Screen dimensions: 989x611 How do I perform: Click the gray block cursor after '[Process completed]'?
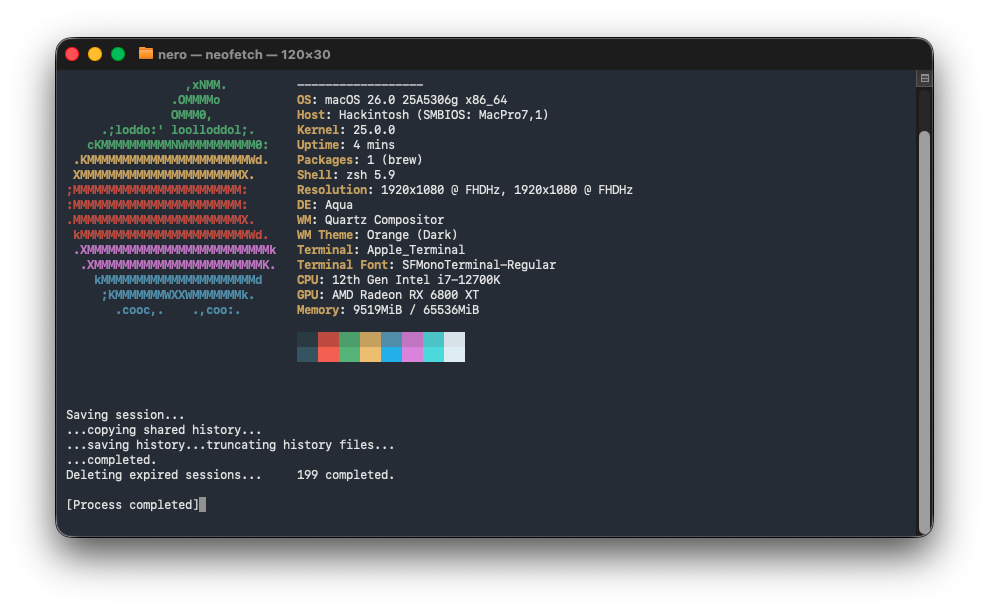(x=202, y=505)
